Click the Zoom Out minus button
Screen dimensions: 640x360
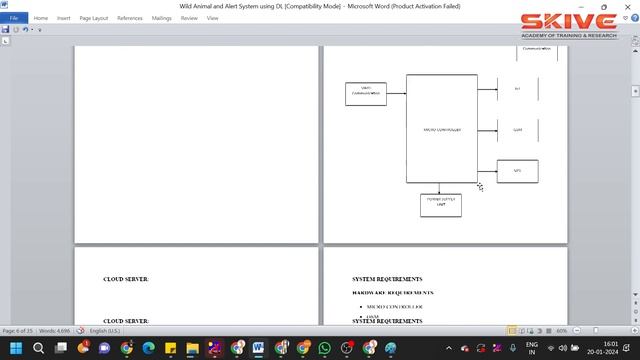coord(576,331)
